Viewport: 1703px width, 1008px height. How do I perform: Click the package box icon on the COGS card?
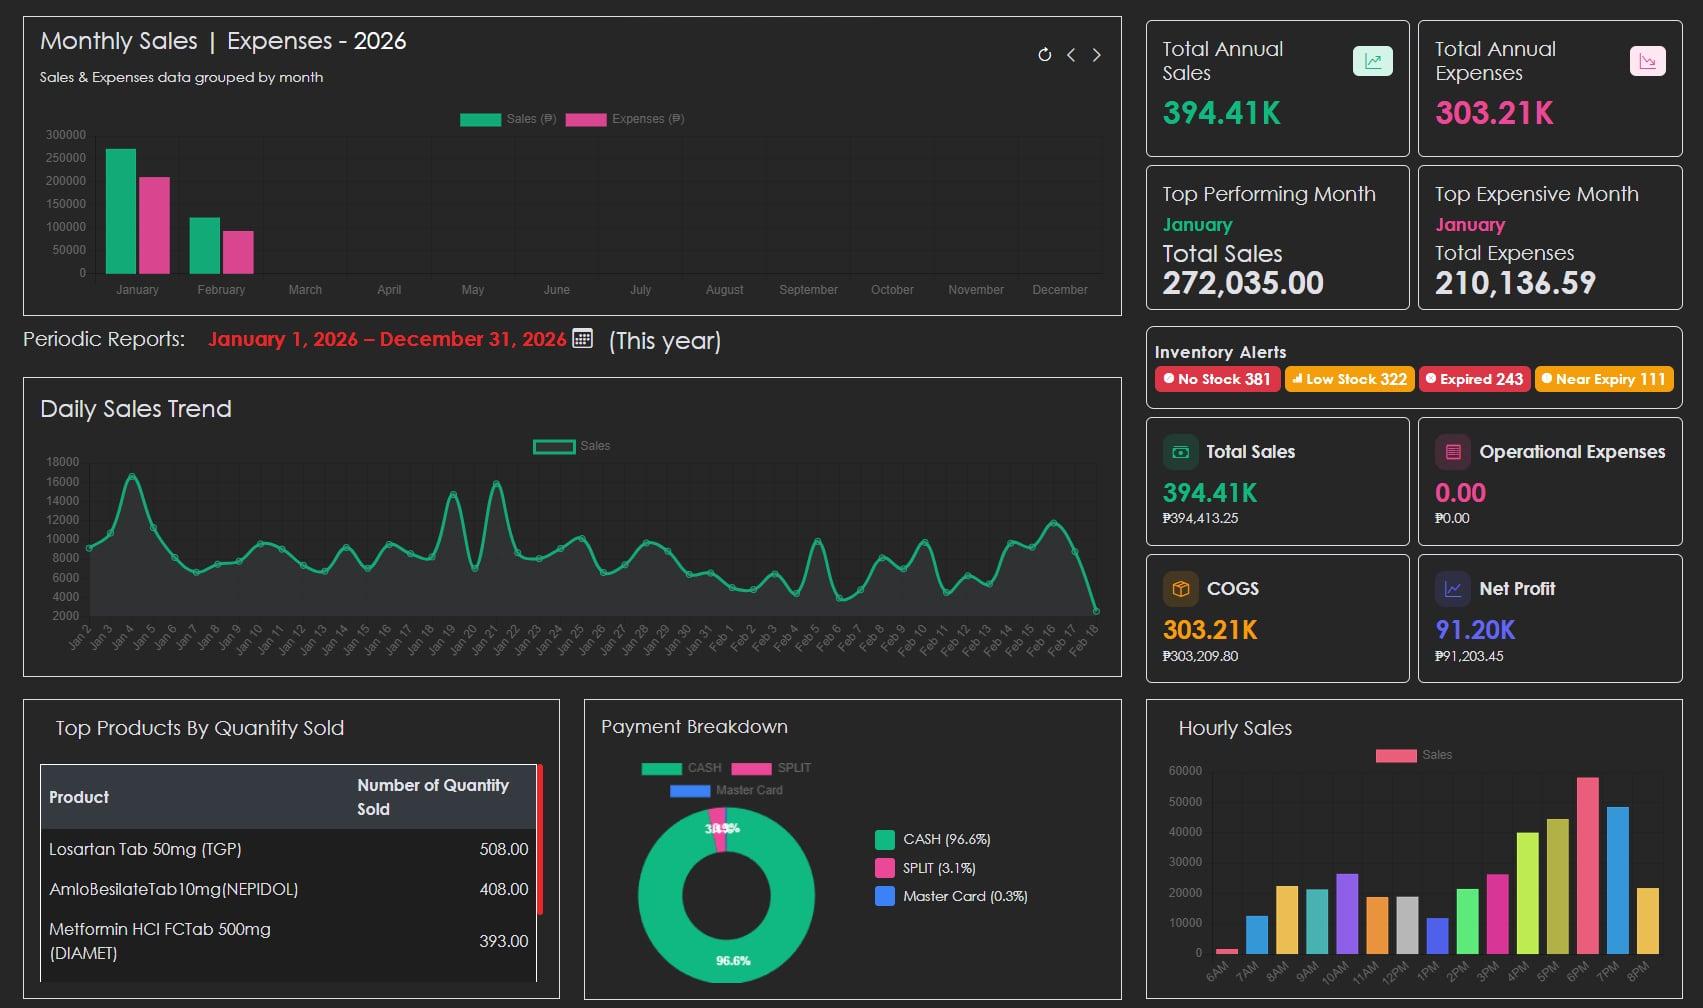(1180, 589)
